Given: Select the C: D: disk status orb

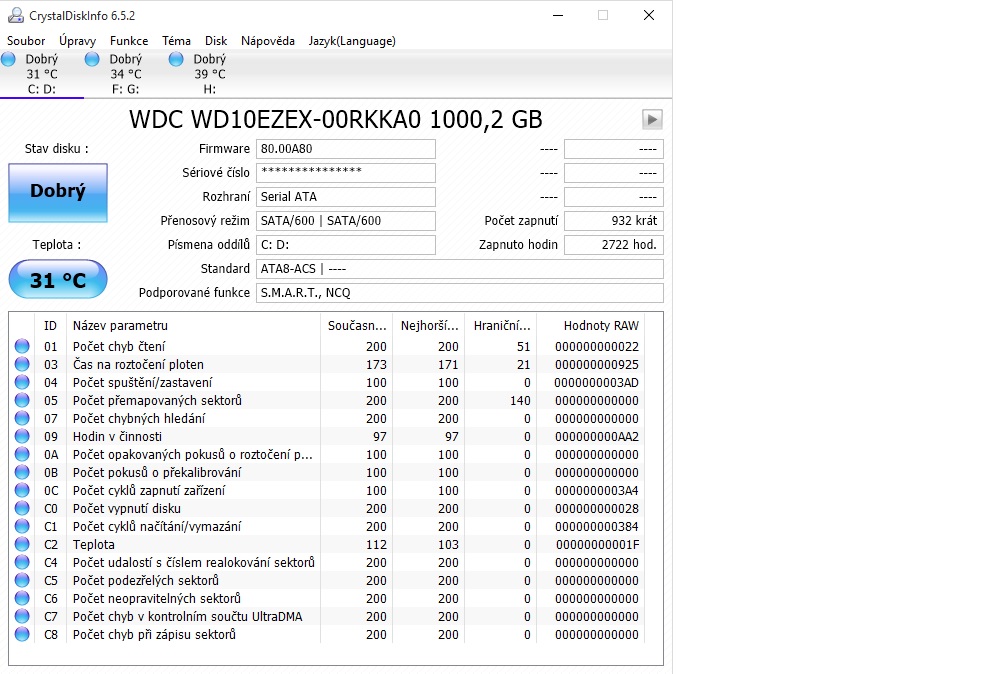Looking at the screenshot, I should pyautogui.click(x=8, y=59).
